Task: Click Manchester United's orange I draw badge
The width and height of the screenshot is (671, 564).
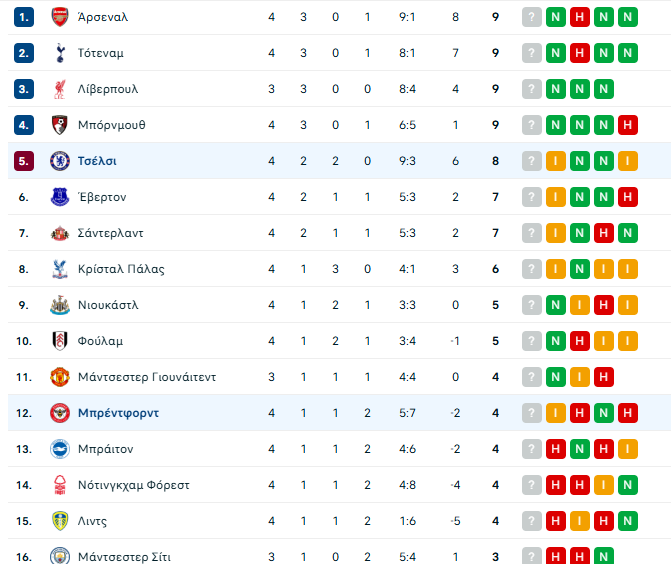Action: pyautogui.click(x=580, y=377)
